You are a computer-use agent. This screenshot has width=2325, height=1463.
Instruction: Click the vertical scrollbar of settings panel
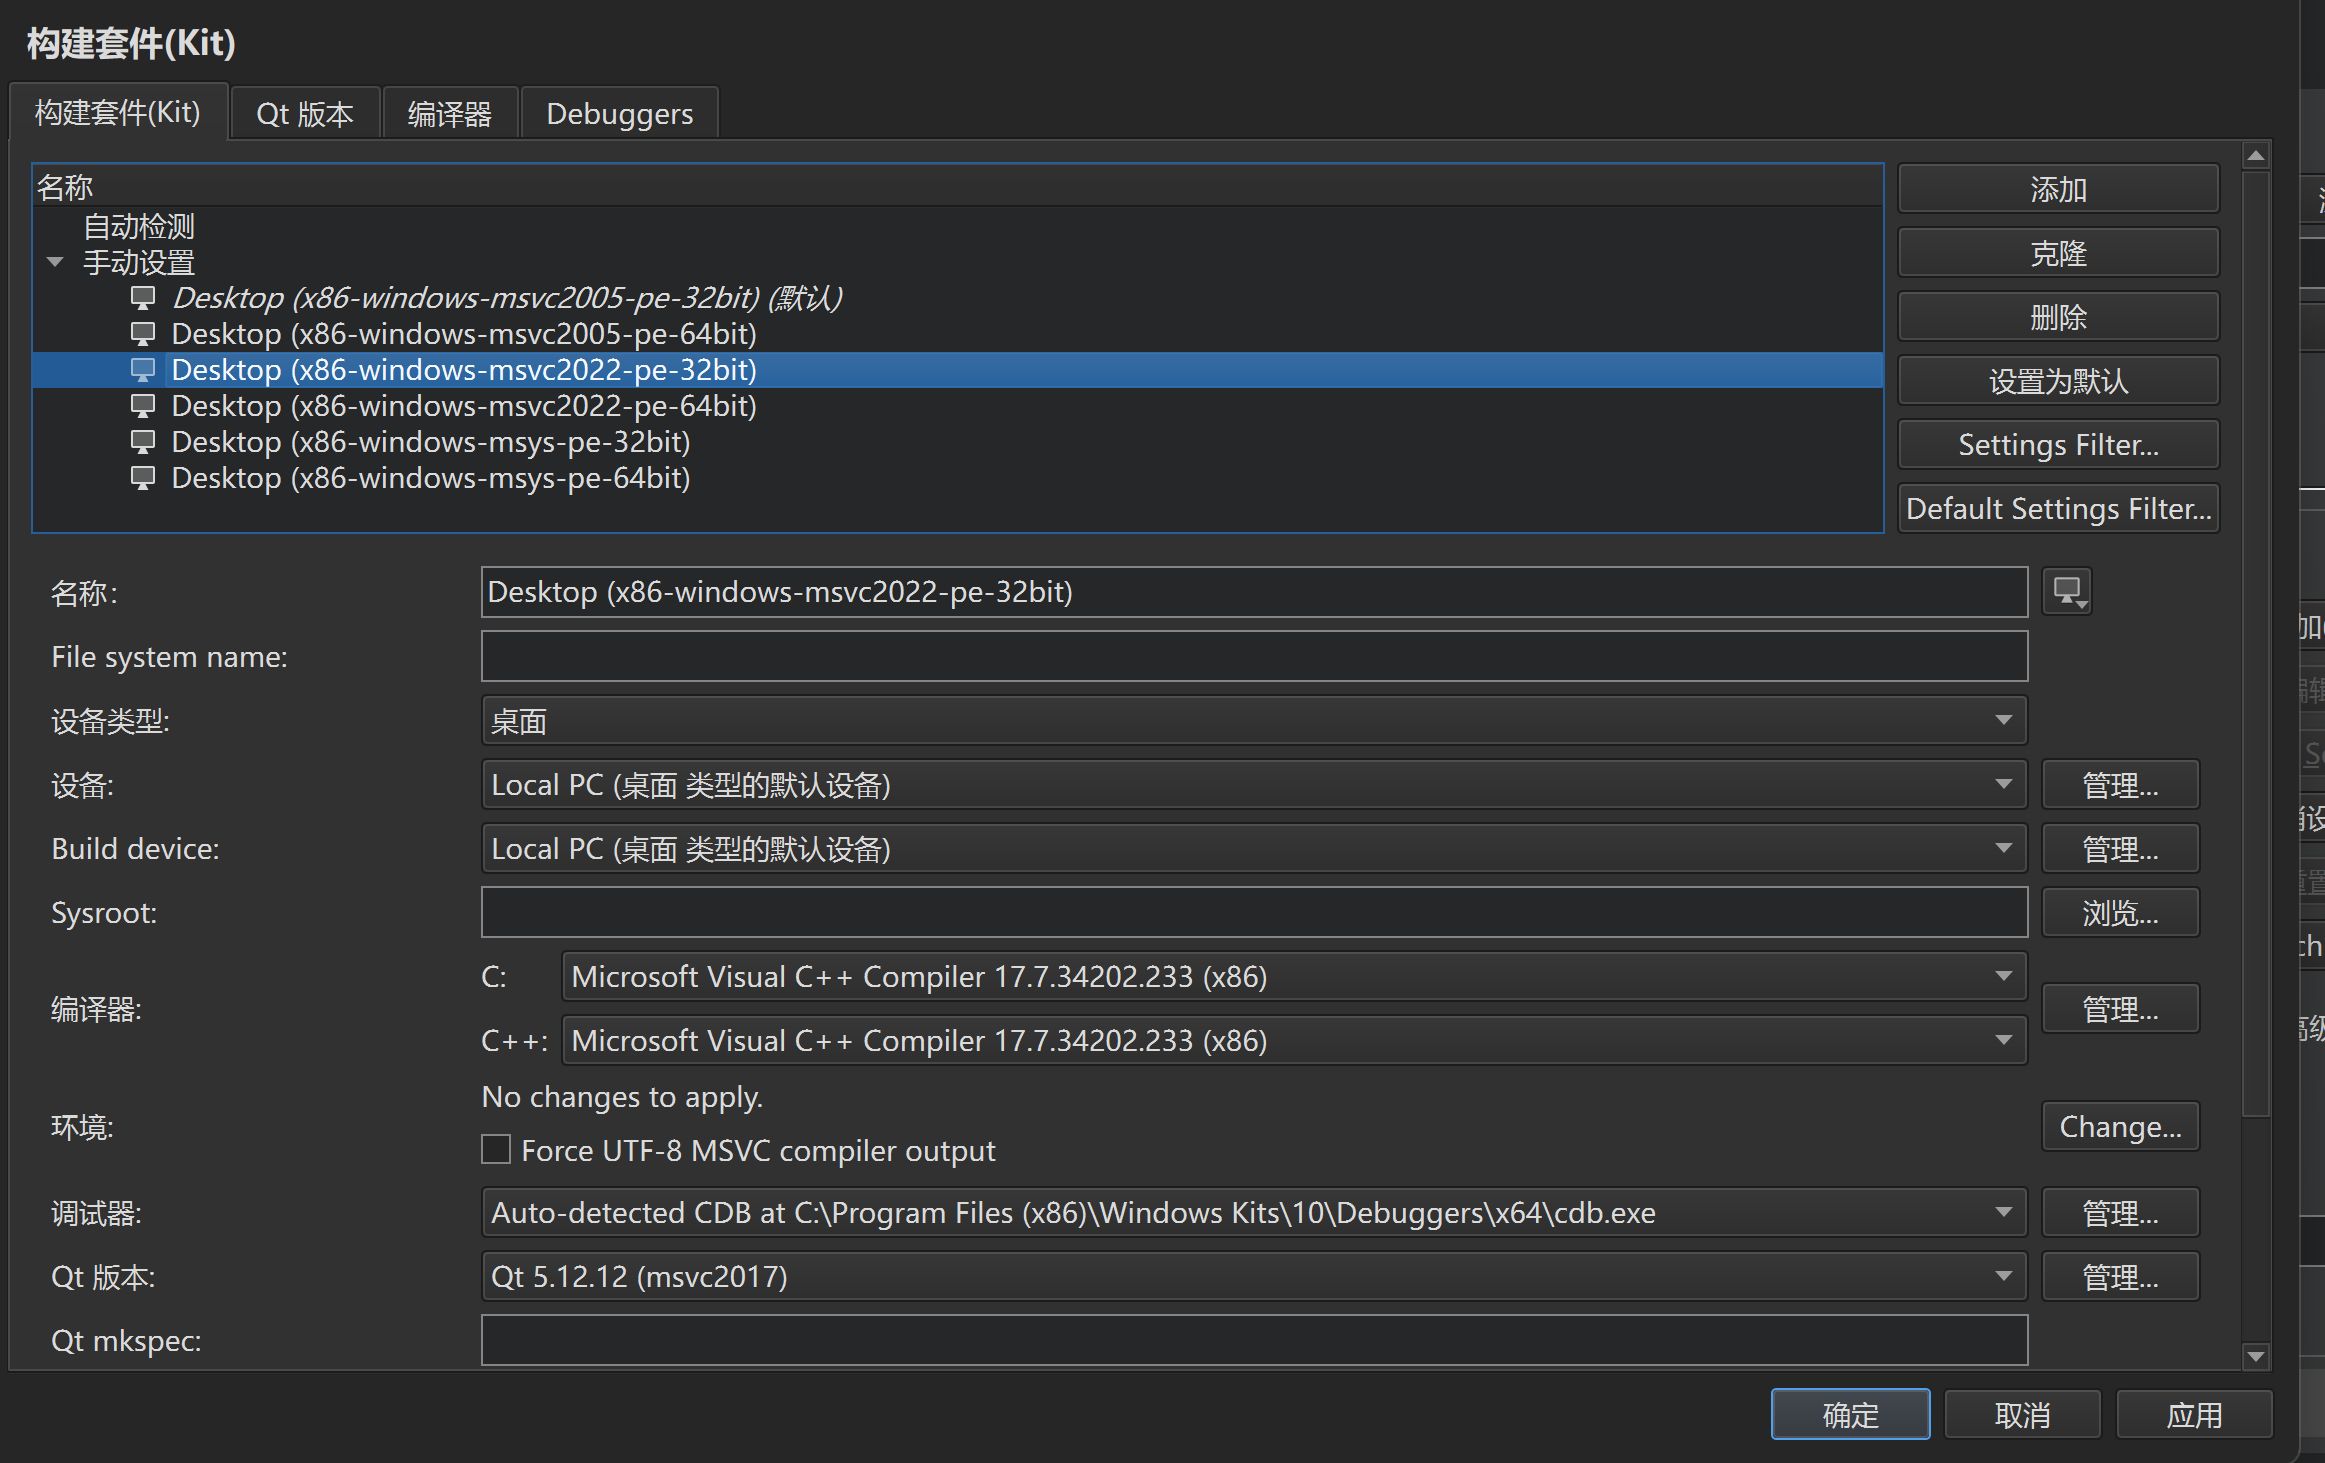coord(2255,640)
